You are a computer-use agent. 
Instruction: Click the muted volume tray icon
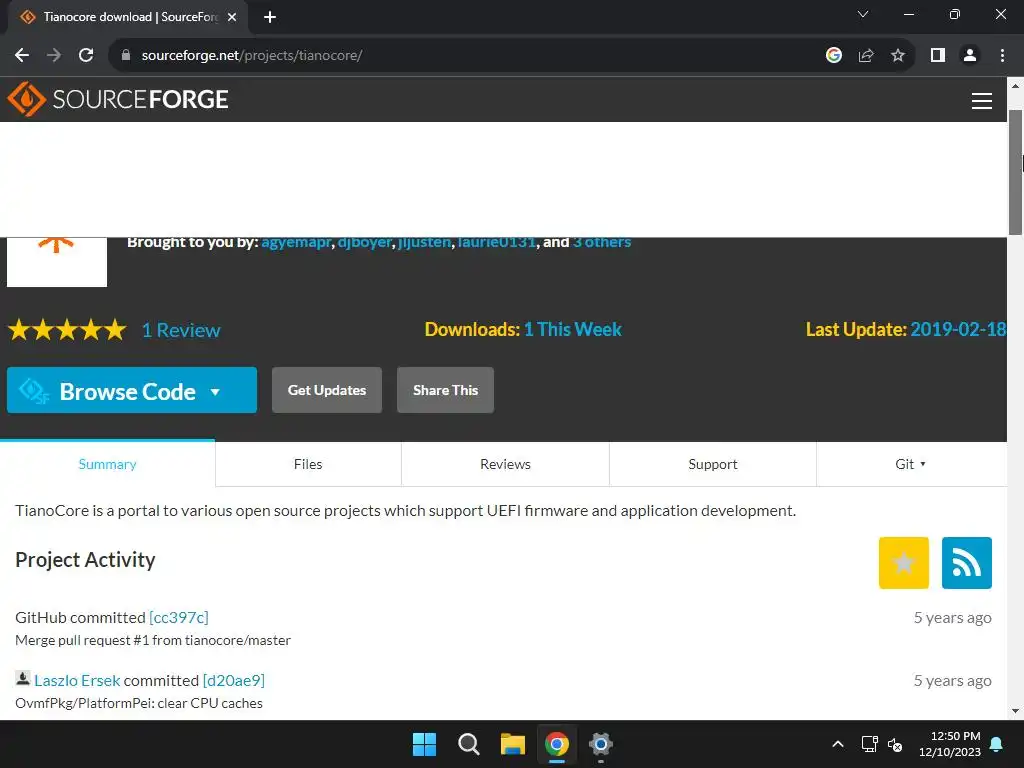coord(895,744)
